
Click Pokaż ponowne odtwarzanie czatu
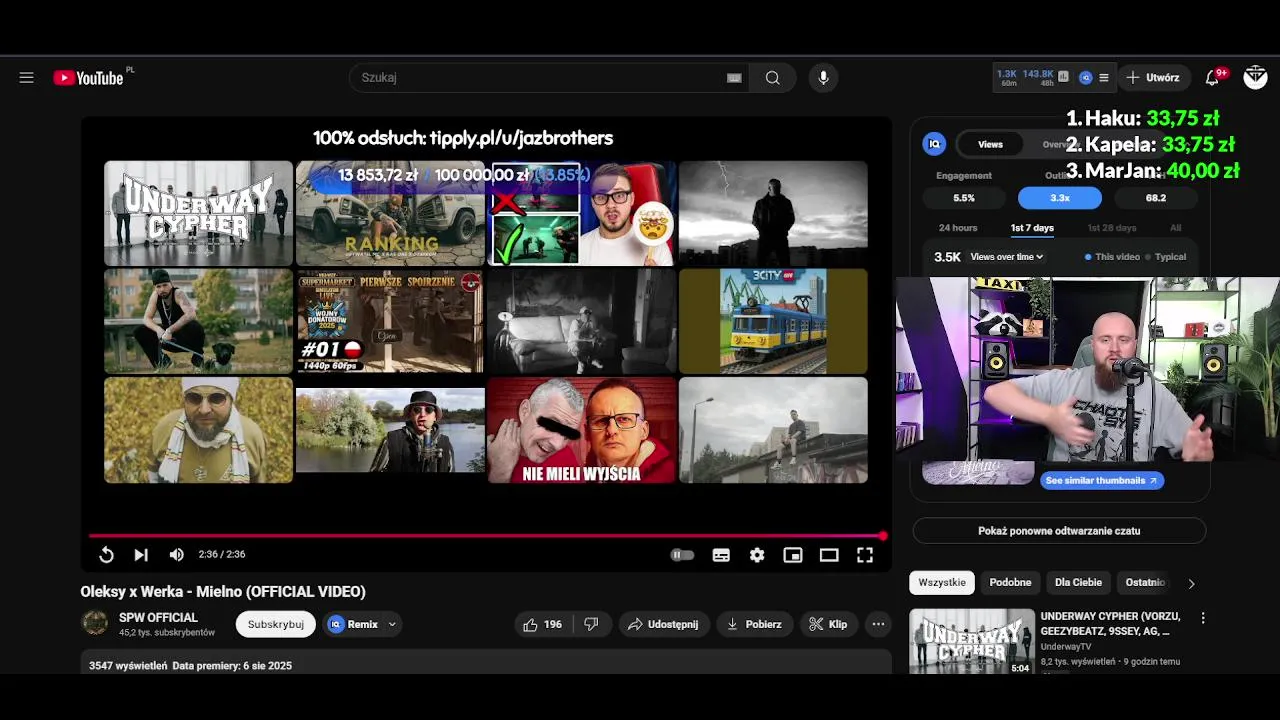(1059, 531)
